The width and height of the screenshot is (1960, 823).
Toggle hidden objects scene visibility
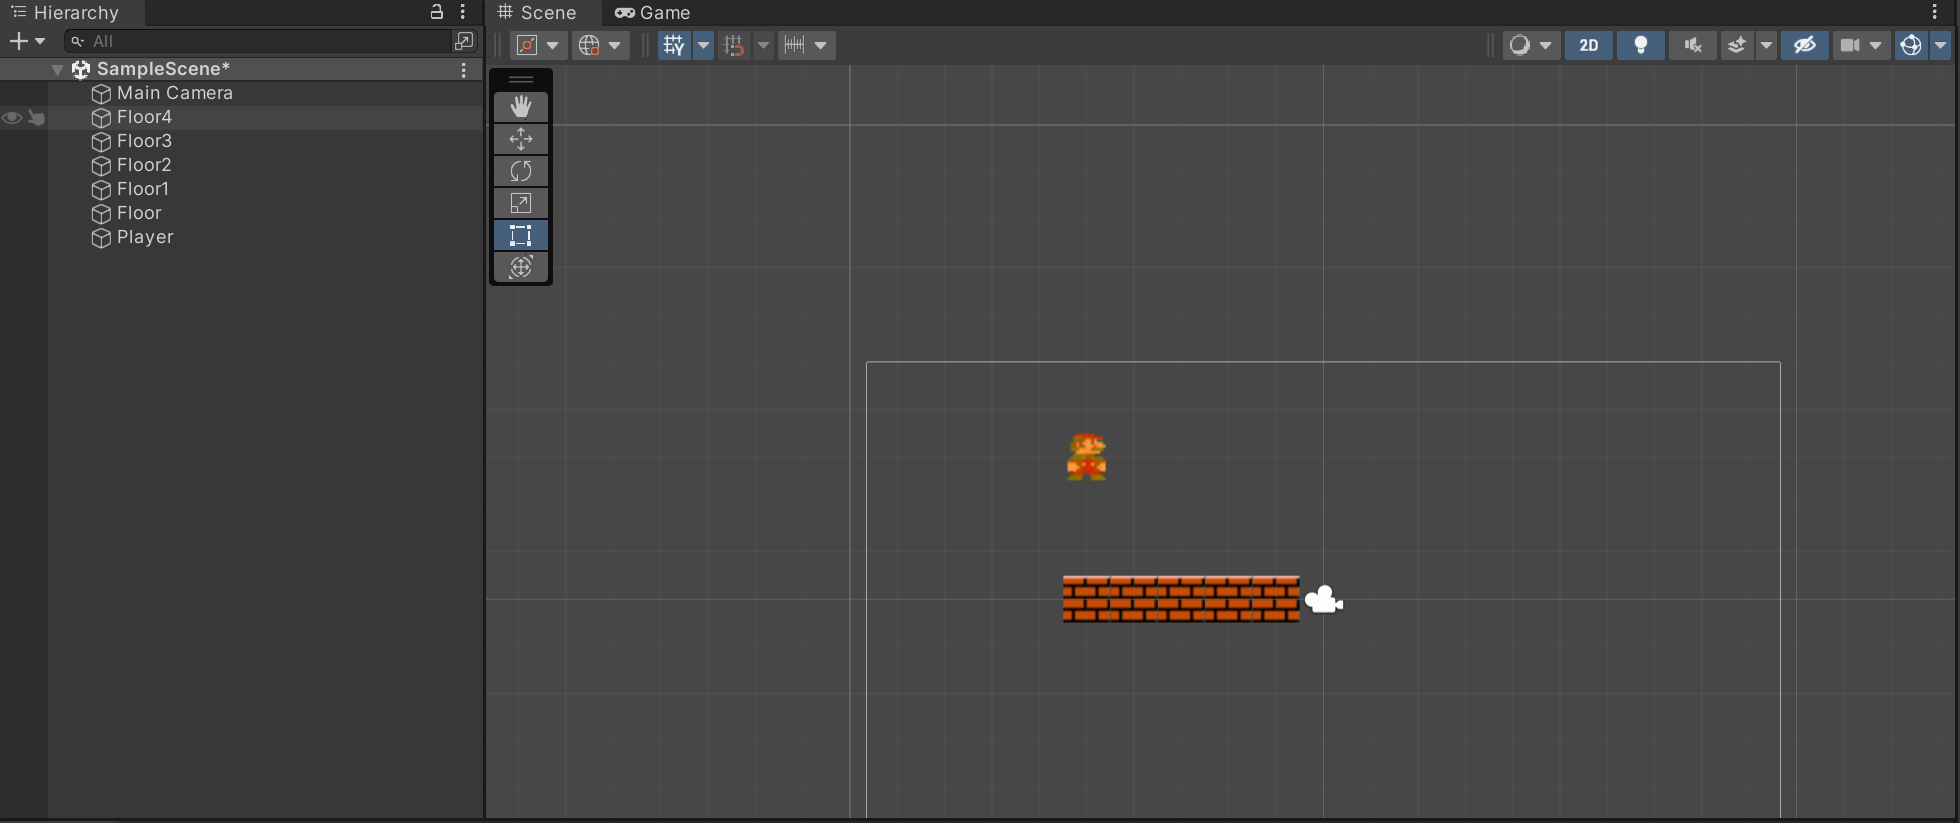click(1804, 45)
